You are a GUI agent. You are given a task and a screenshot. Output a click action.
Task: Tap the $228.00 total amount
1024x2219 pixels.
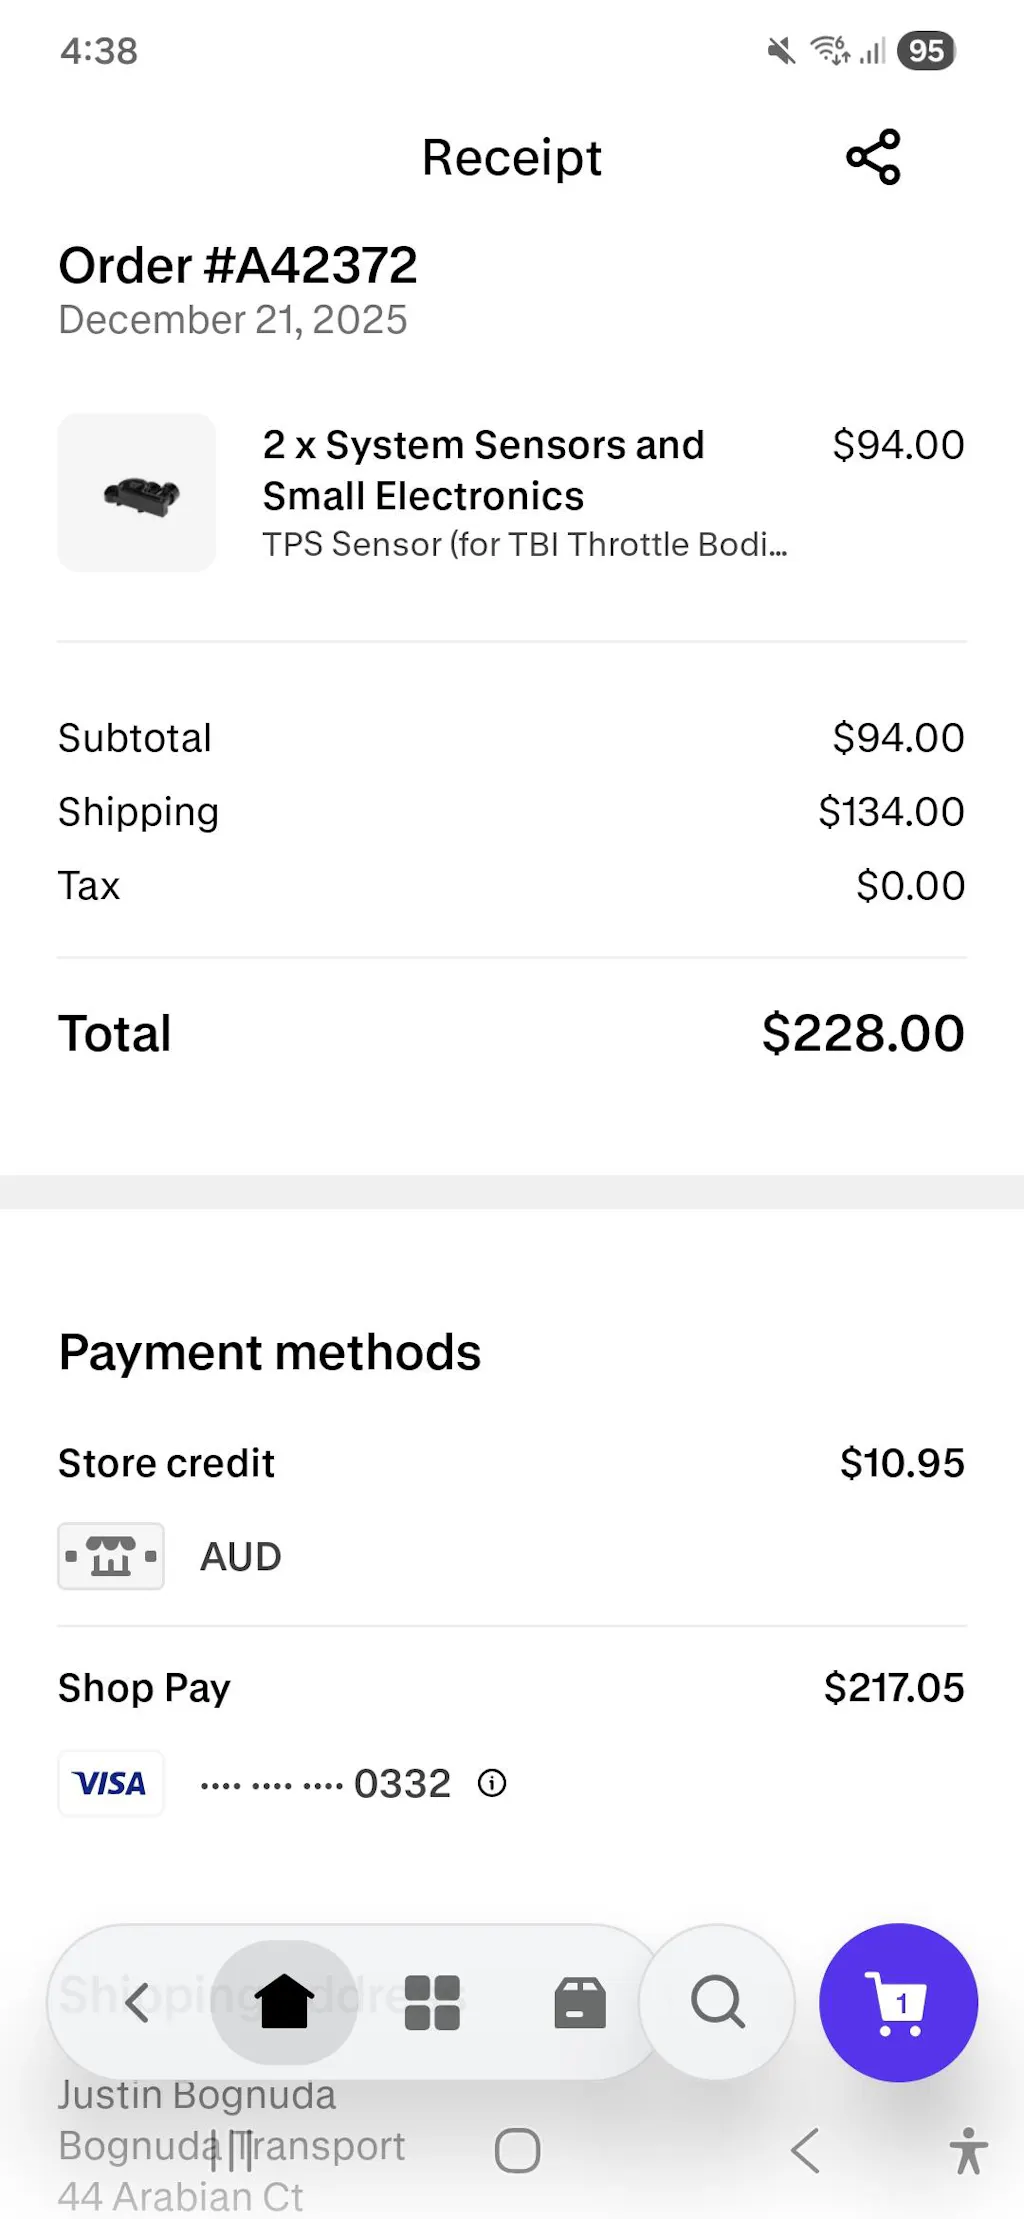coord(863,1033)
